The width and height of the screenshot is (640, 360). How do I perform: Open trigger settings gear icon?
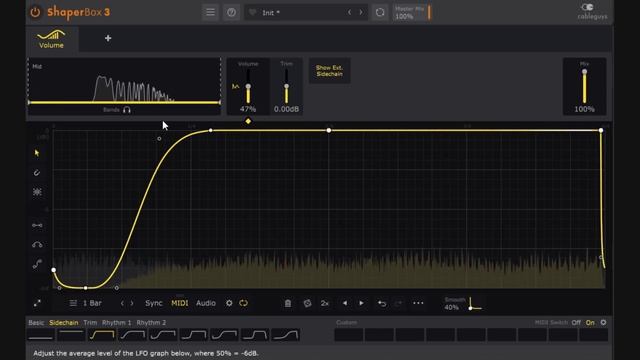(x=229, y=303)
